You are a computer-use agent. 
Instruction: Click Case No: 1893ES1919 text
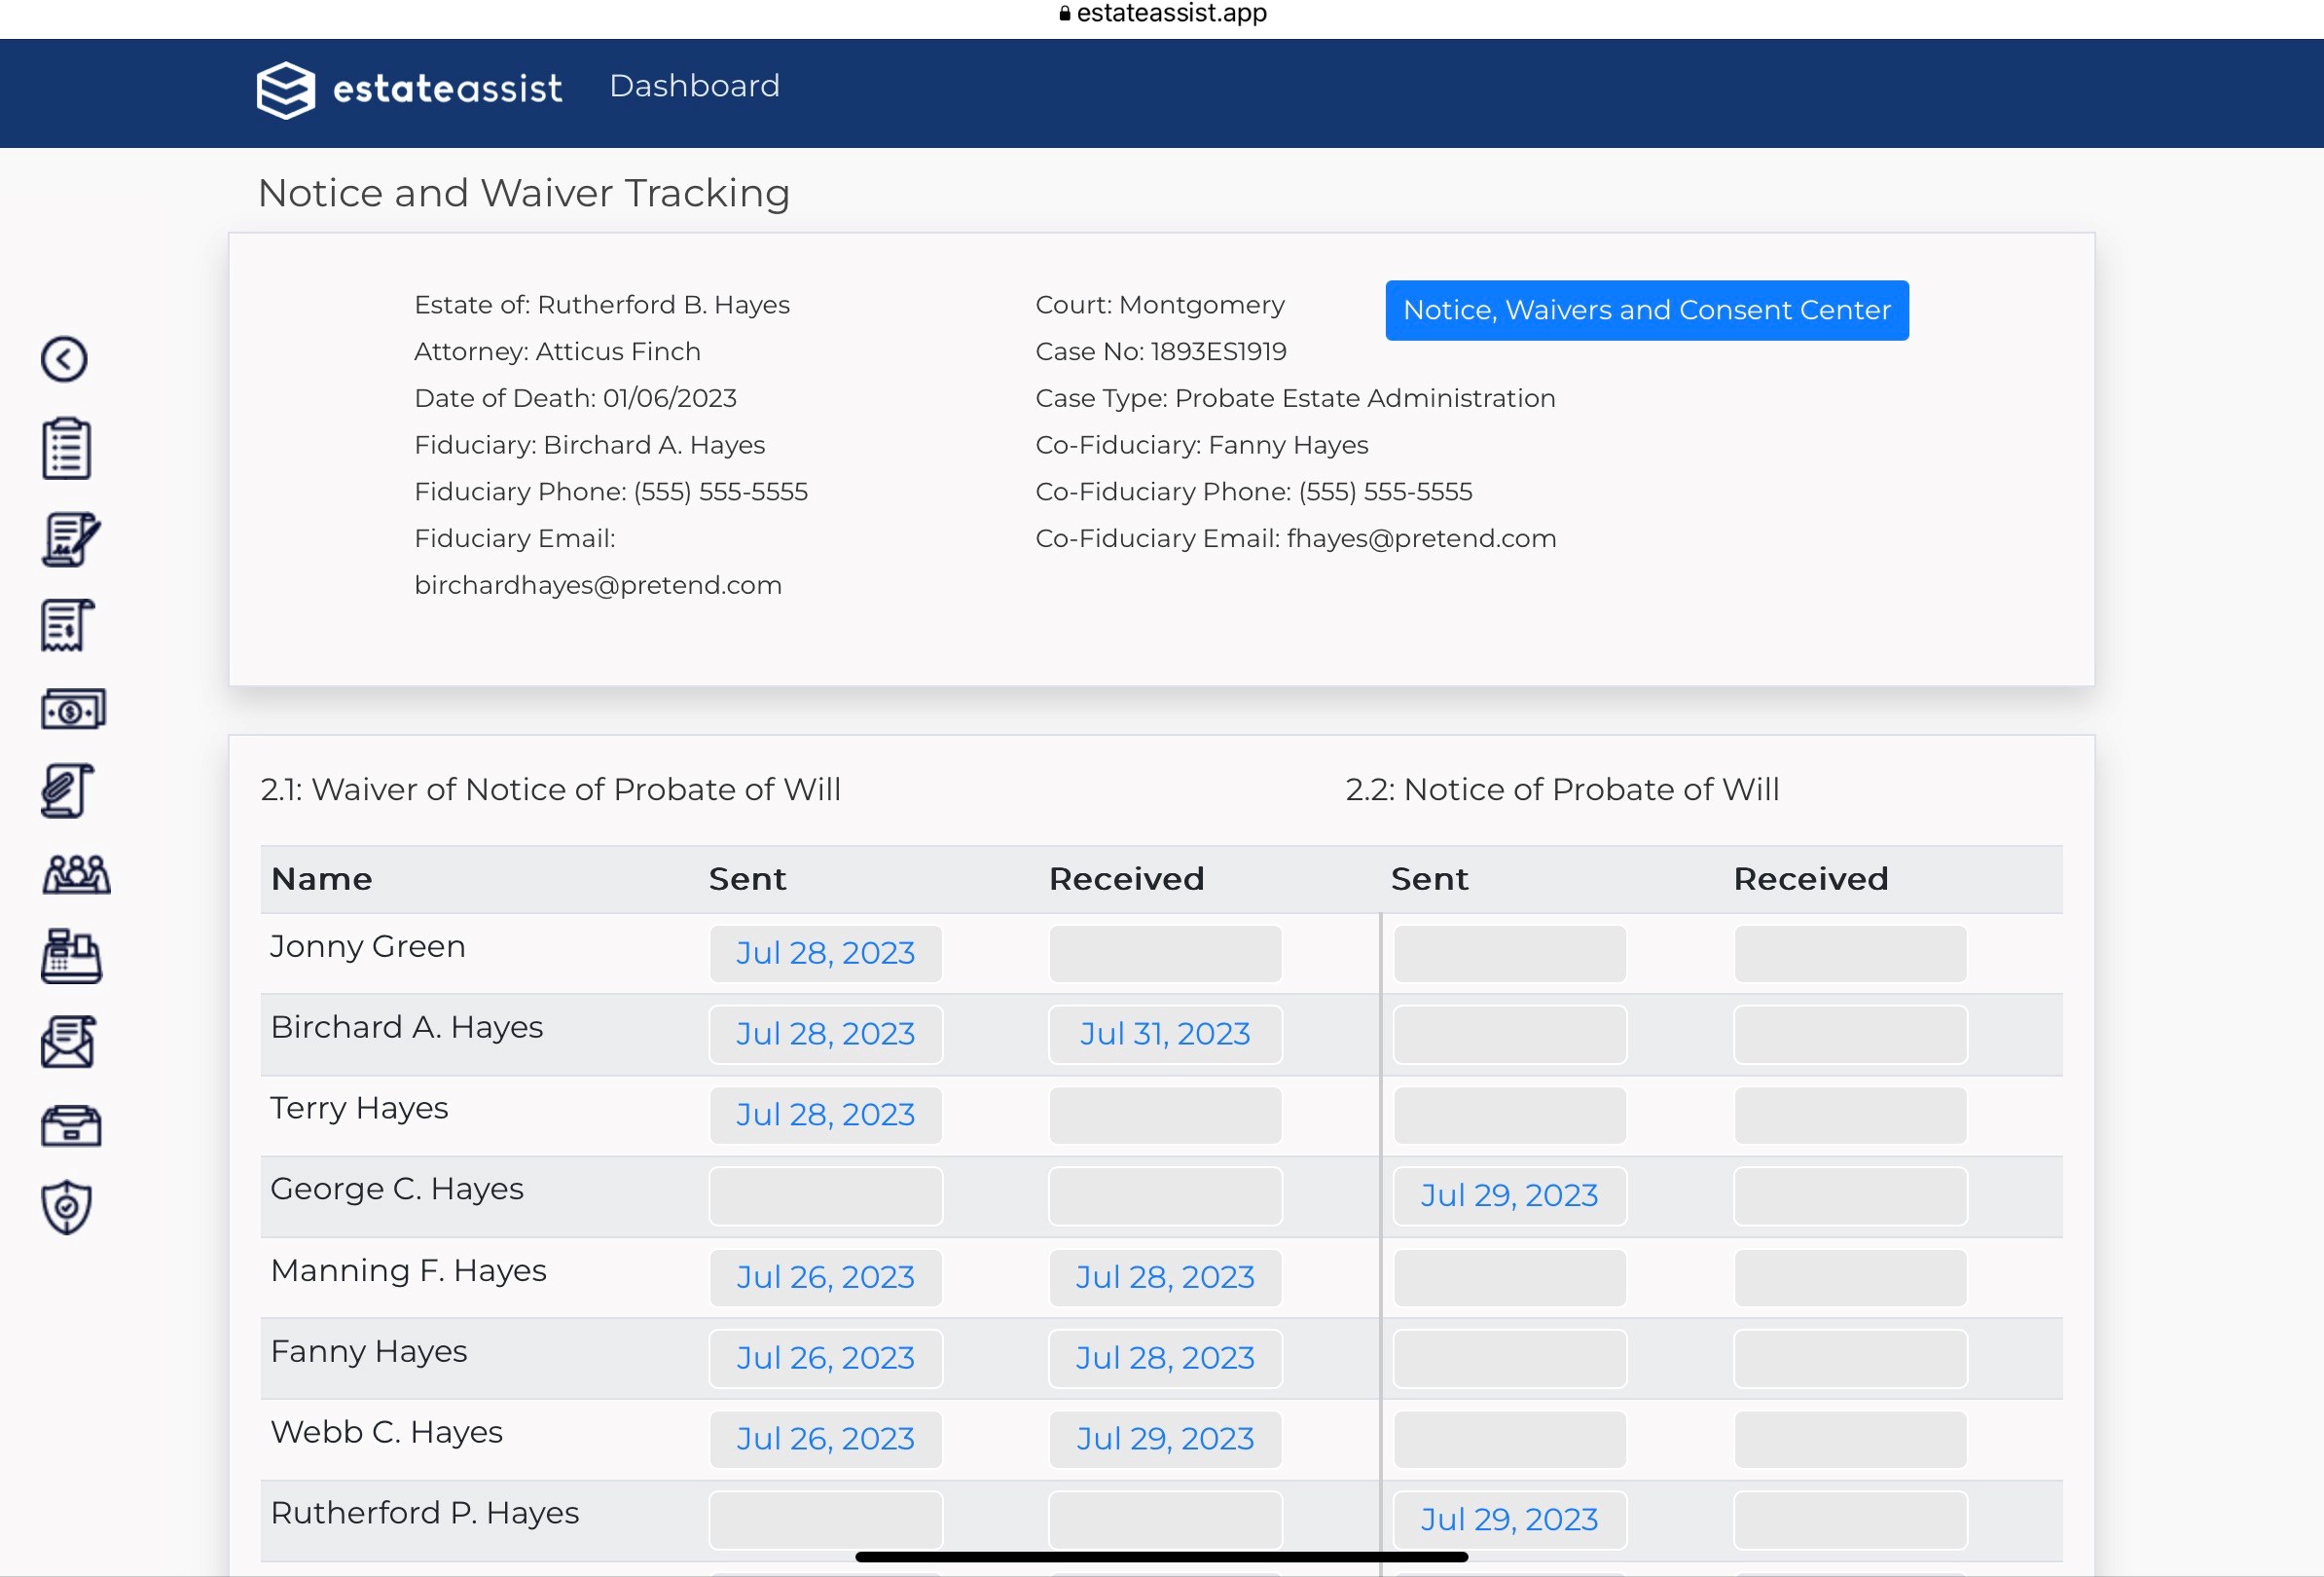(1161, 352)
